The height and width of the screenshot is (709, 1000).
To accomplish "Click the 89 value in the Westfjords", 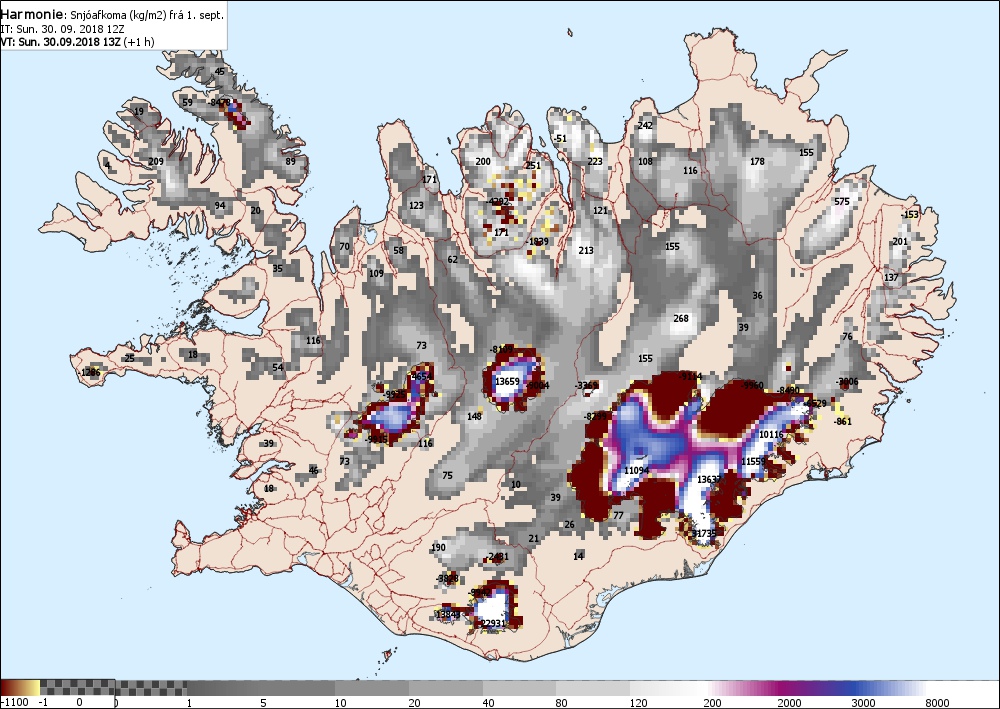I will coord(291,161).
